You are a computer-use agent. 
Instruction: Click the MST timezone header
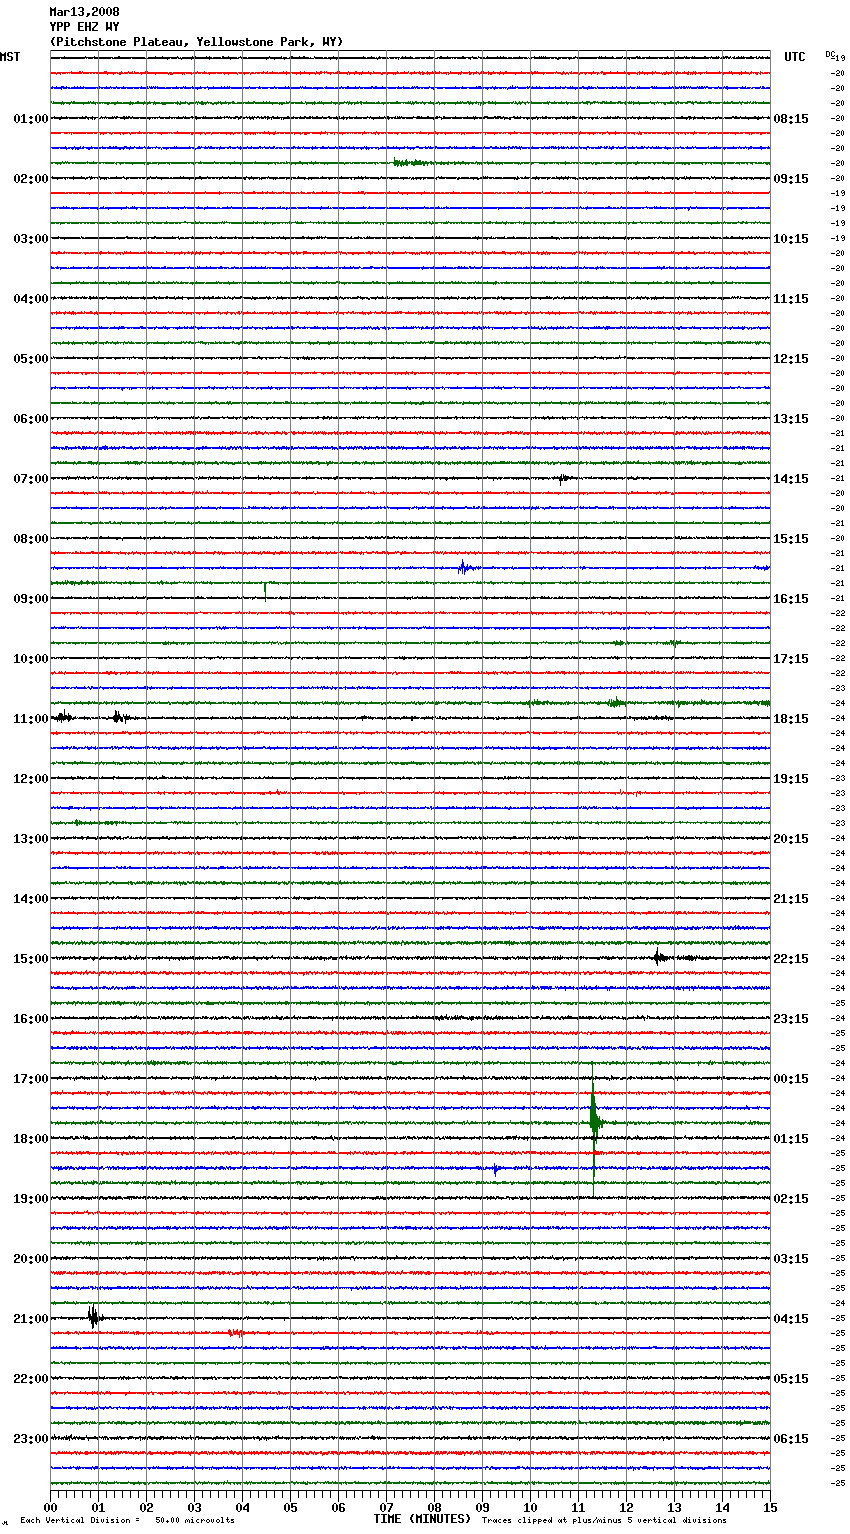(x=10, y=57)
